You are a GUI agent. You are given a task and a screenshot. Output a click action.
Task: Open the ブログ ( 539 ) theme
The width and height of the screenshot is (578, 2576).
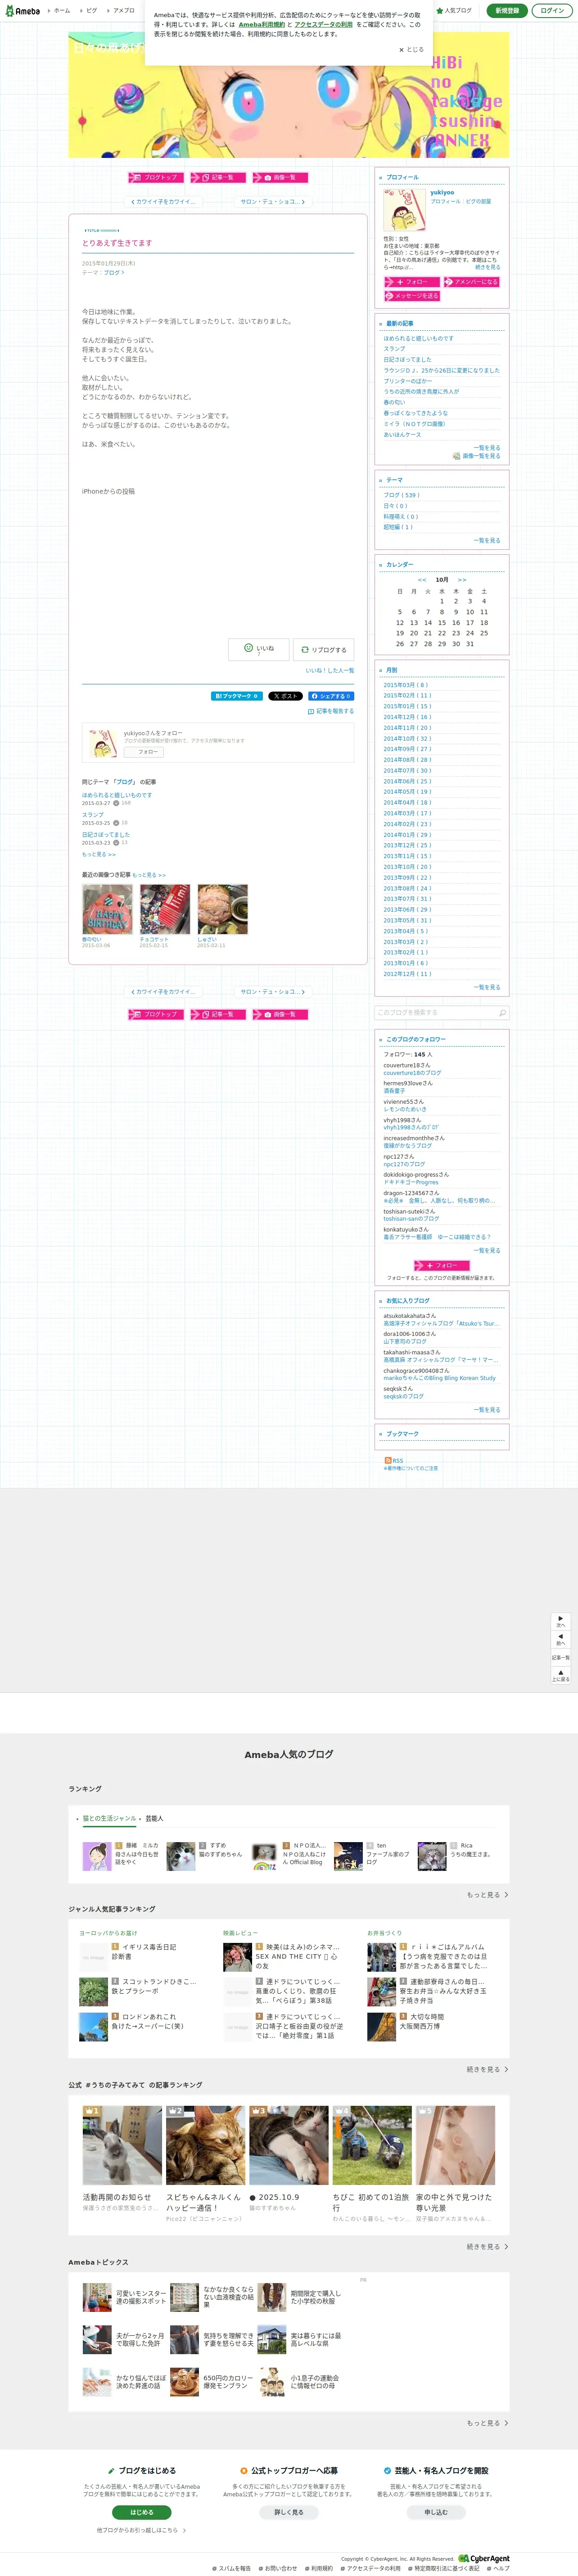coord(402,495)
